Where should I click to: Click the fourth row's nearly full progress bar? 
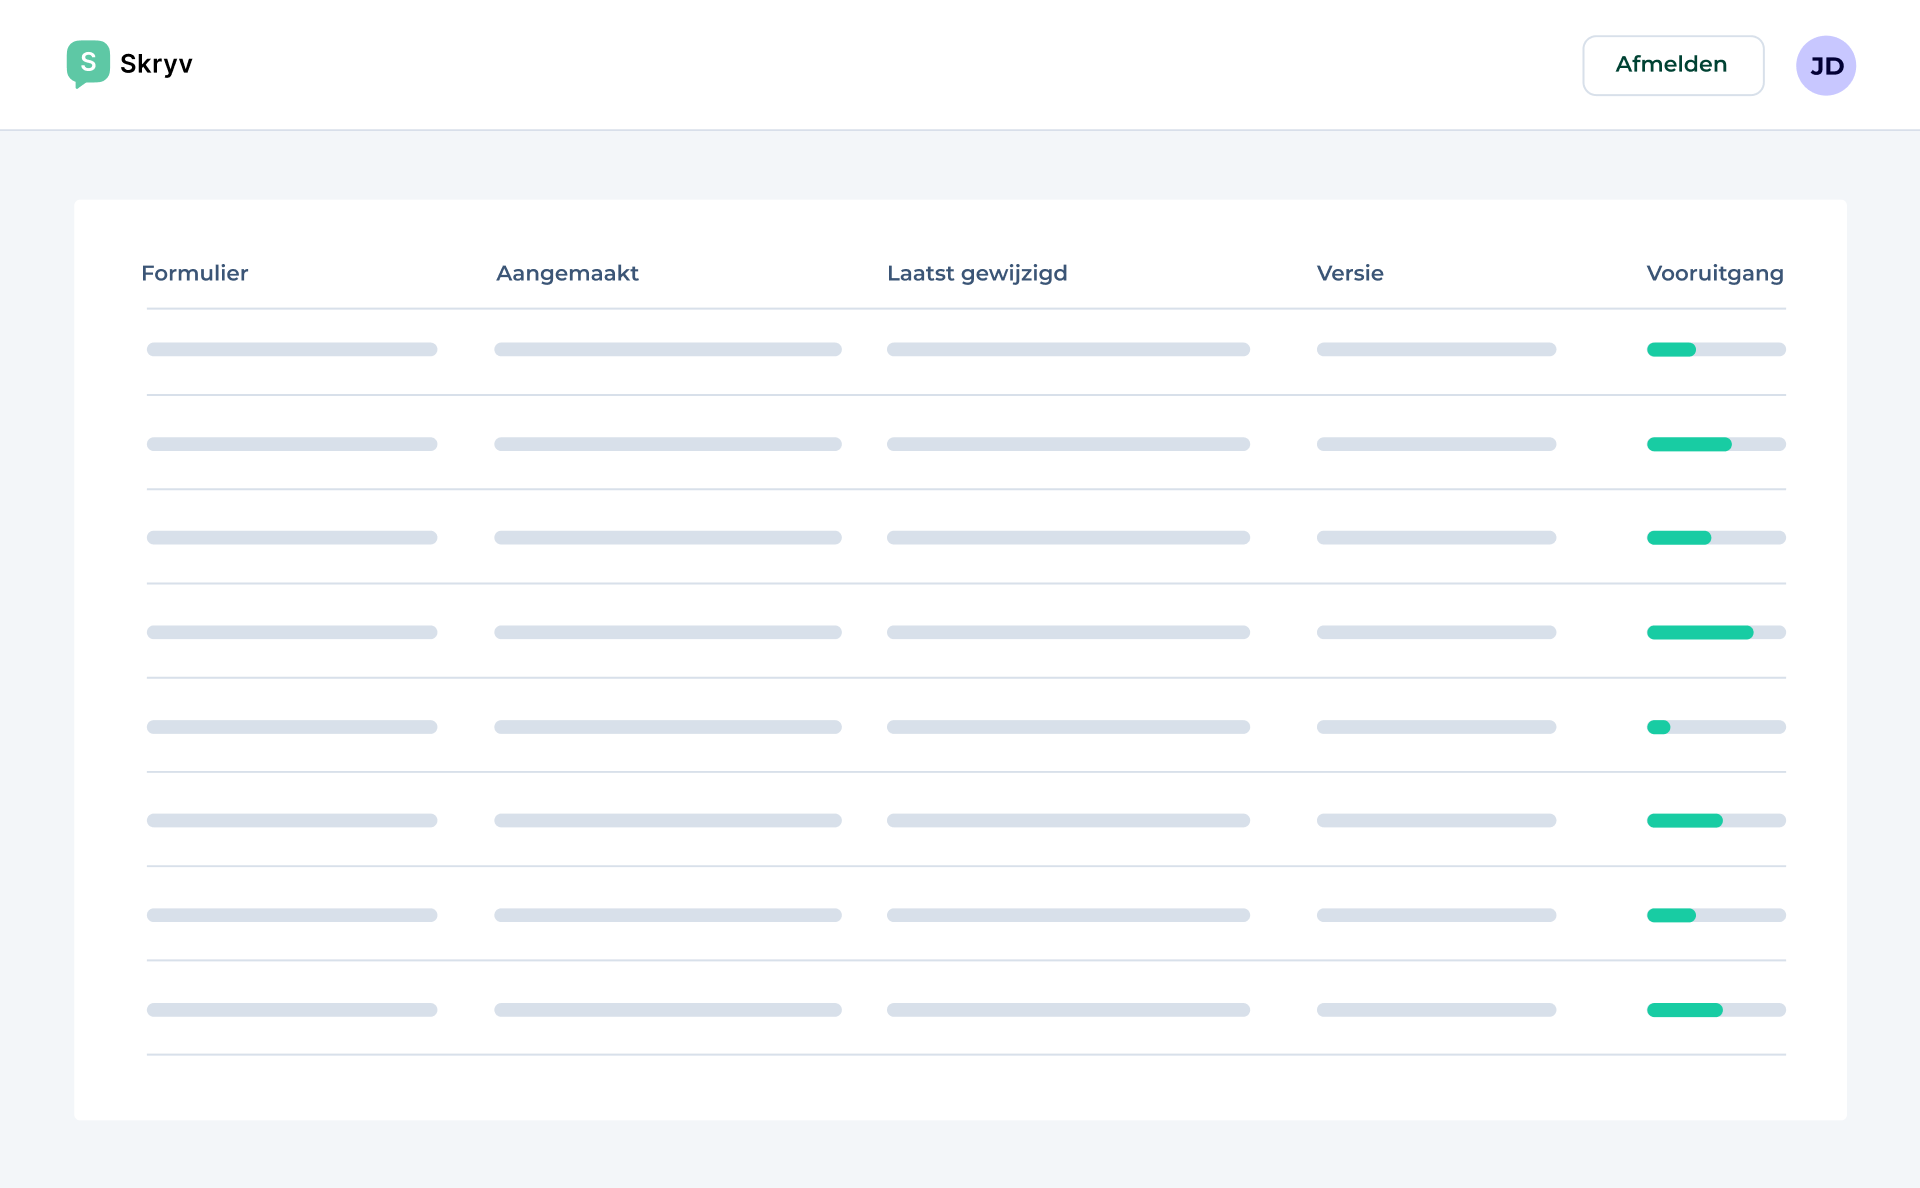(x=1715, y=632)
